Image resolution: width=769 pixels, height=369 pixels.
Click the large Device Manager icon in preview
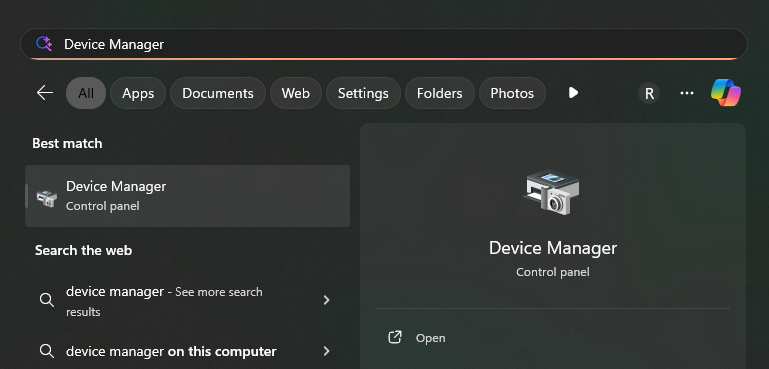tap(552, 192)
